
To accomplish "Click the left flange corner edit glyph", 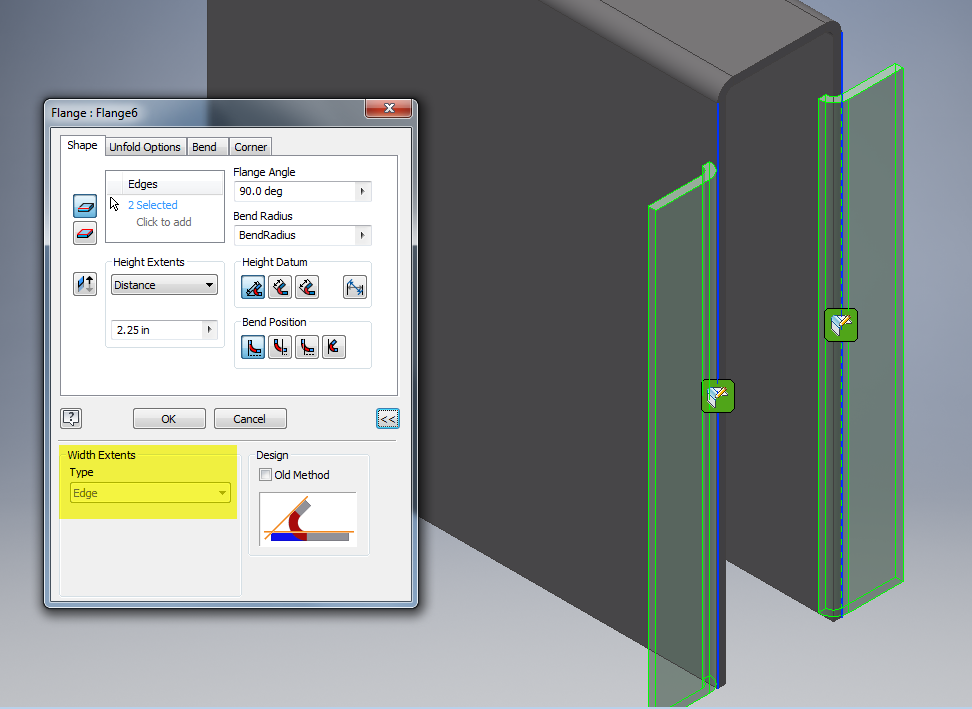I will [x=718, y=396].
